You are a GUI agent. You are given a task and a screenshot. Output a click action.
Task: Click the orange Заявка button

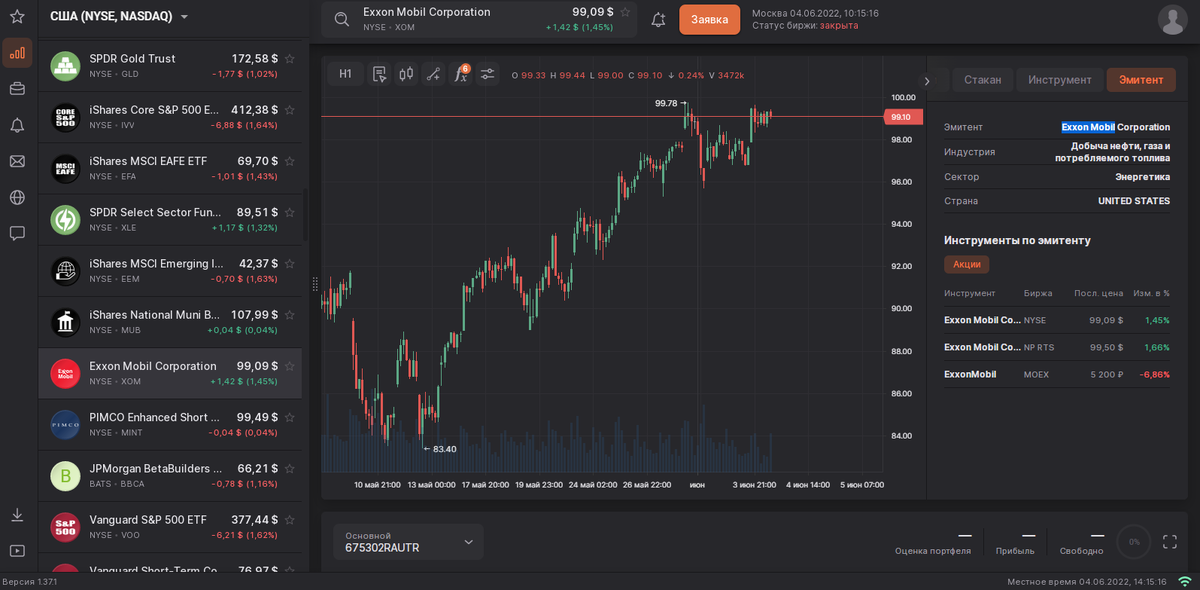point(709,19)
